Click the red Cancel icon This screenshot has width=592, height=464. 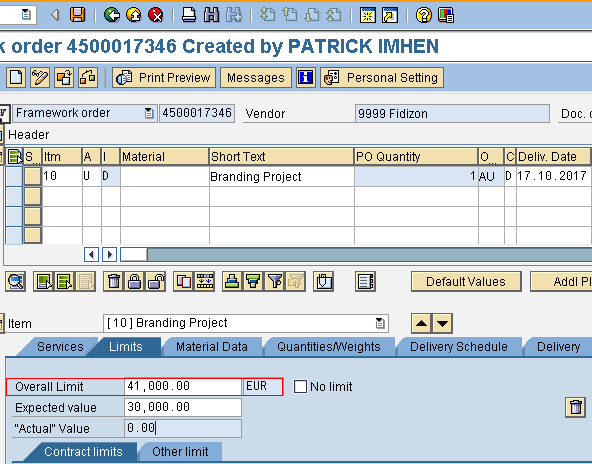click(156, 15)
